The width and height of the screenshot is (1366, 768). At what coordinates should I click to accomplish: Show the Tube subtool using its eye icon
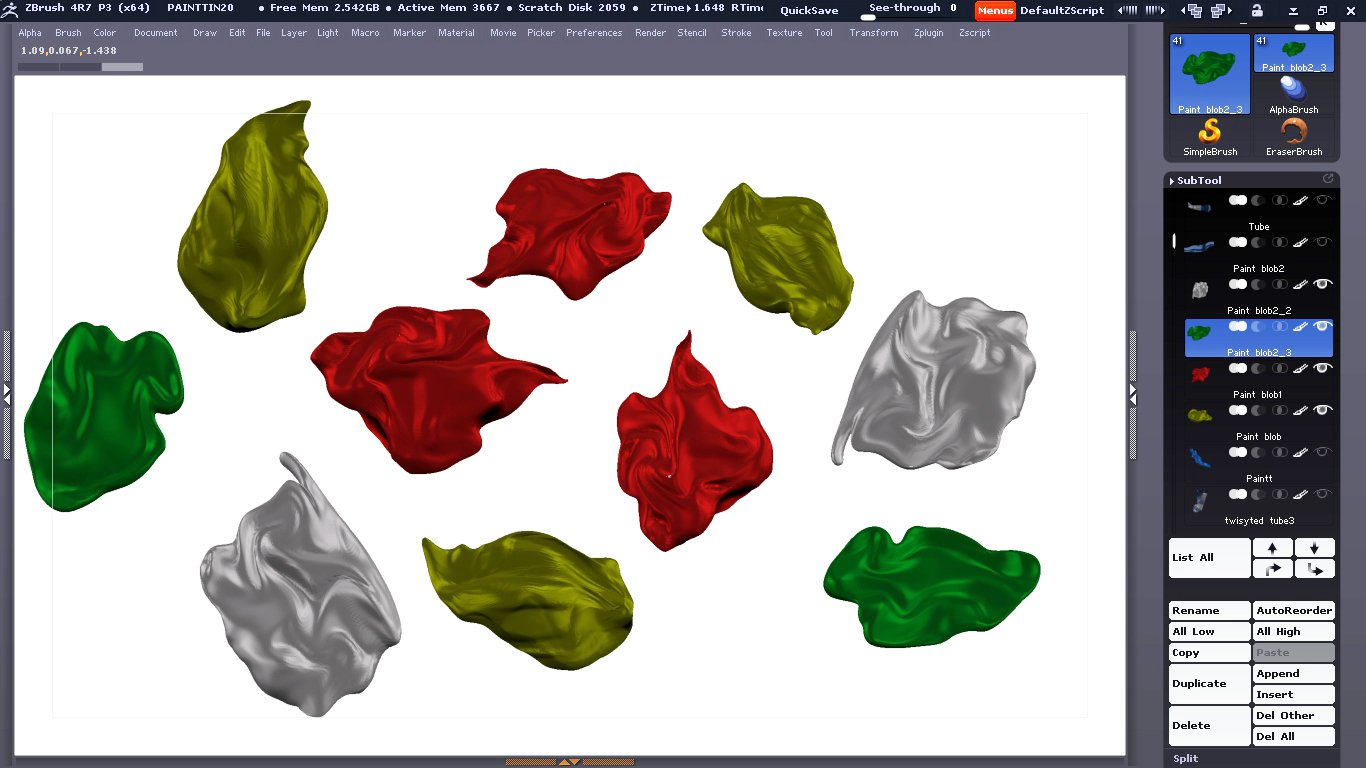click(1323, 201)
